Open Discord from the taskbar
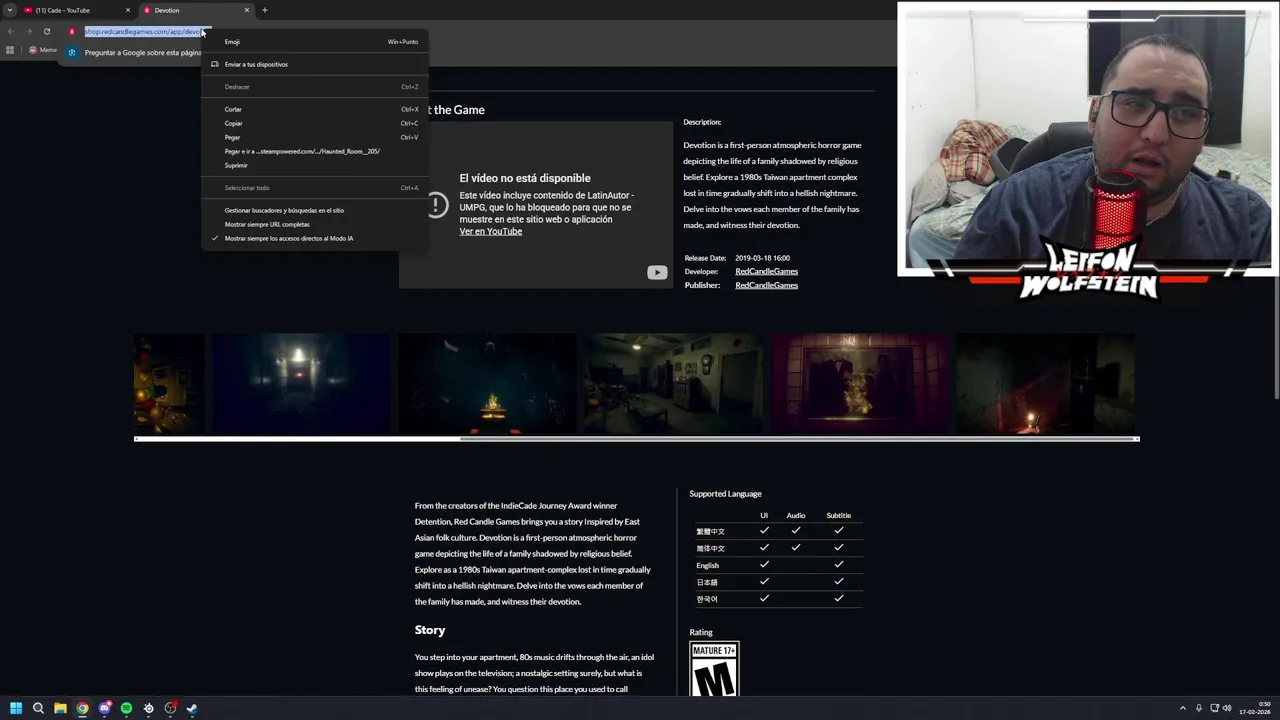1280x720 pixels. click(x=104, y=708)
